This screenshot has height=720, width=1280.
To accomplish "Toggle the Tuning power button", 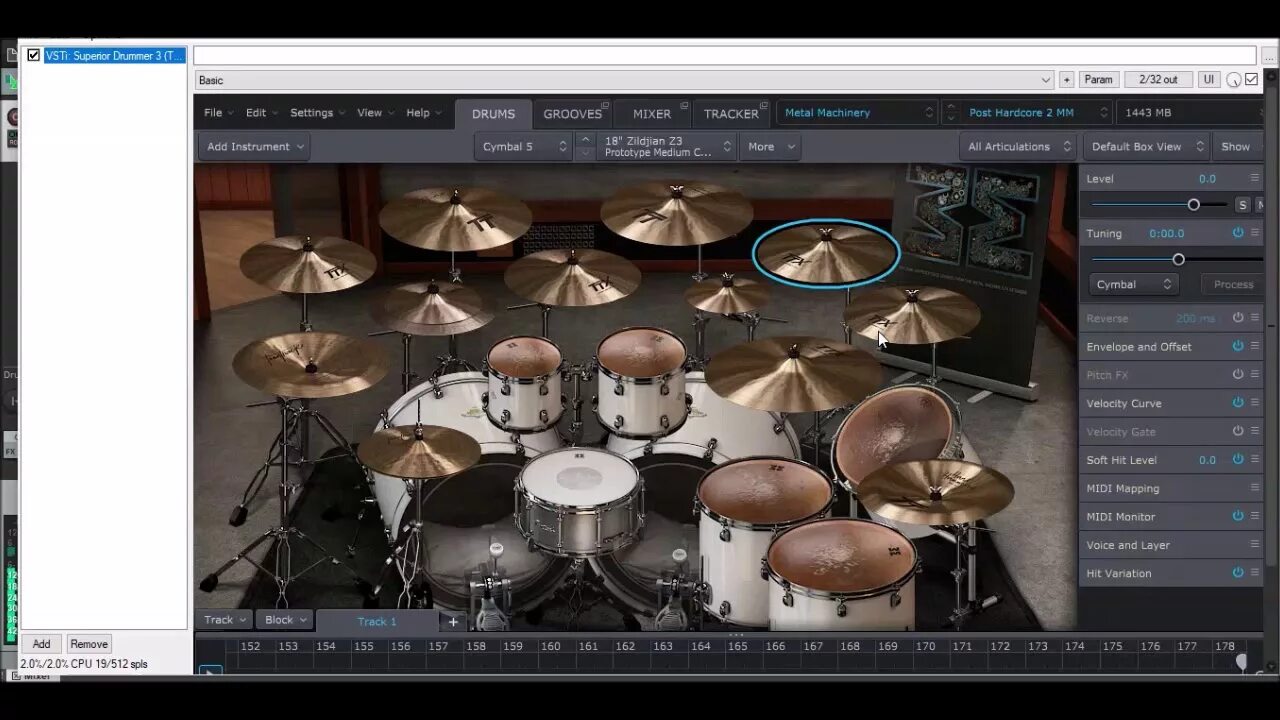I will (x=1238, y=233).
